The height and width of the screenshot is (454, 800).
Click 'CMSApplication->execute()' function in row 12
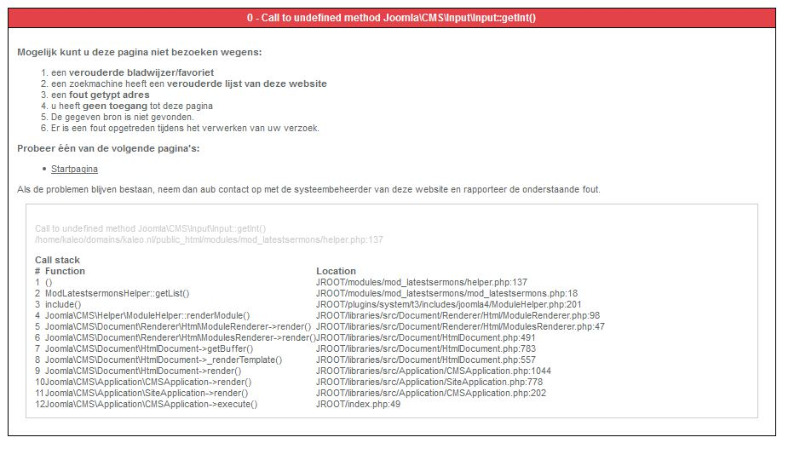click(151, 405)
